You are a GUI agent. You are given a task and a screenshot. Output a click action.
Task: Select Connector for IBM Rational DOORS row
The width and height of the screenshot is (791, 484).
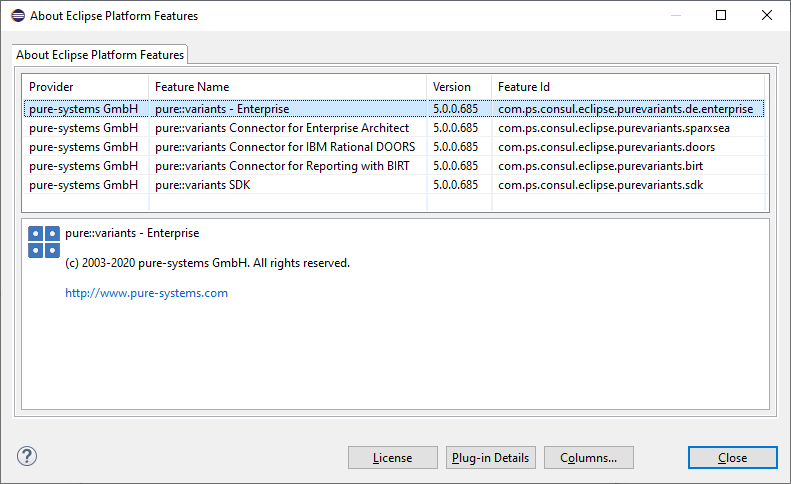(284, 147)
